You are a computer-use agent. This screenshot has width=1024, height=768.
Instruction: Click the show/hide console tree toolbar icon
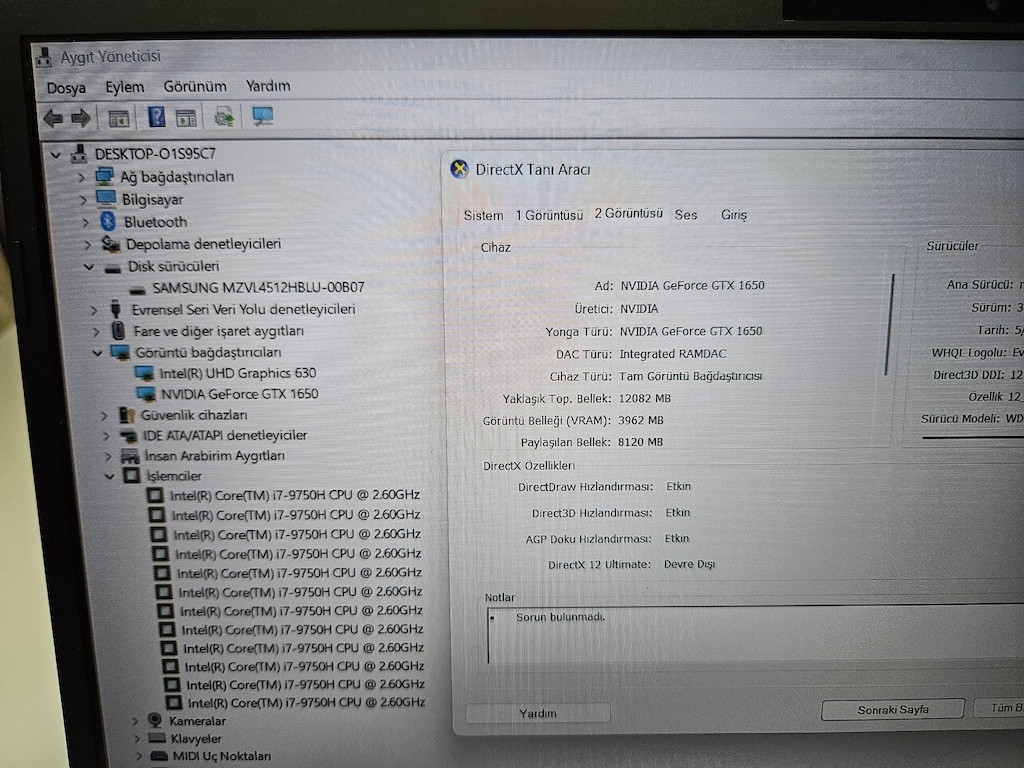119,118
